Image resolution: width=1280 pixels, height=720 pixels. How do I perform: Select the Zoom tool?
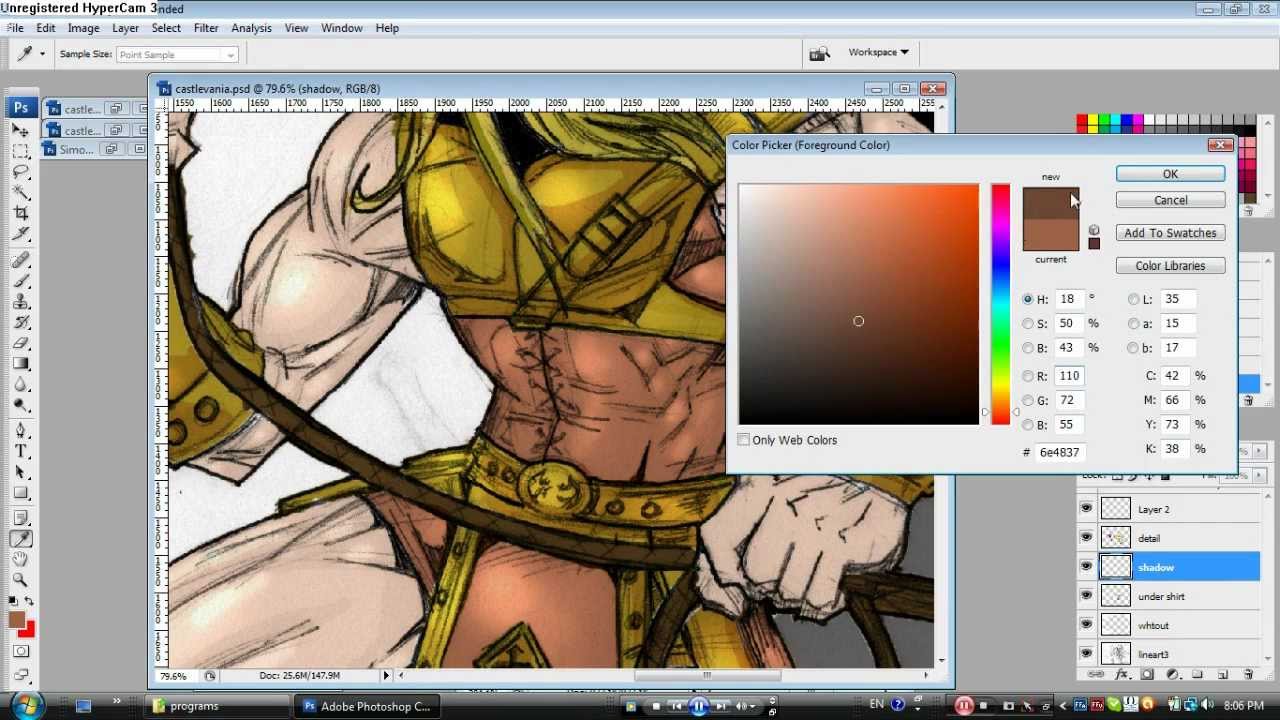[x=21, y=580]
